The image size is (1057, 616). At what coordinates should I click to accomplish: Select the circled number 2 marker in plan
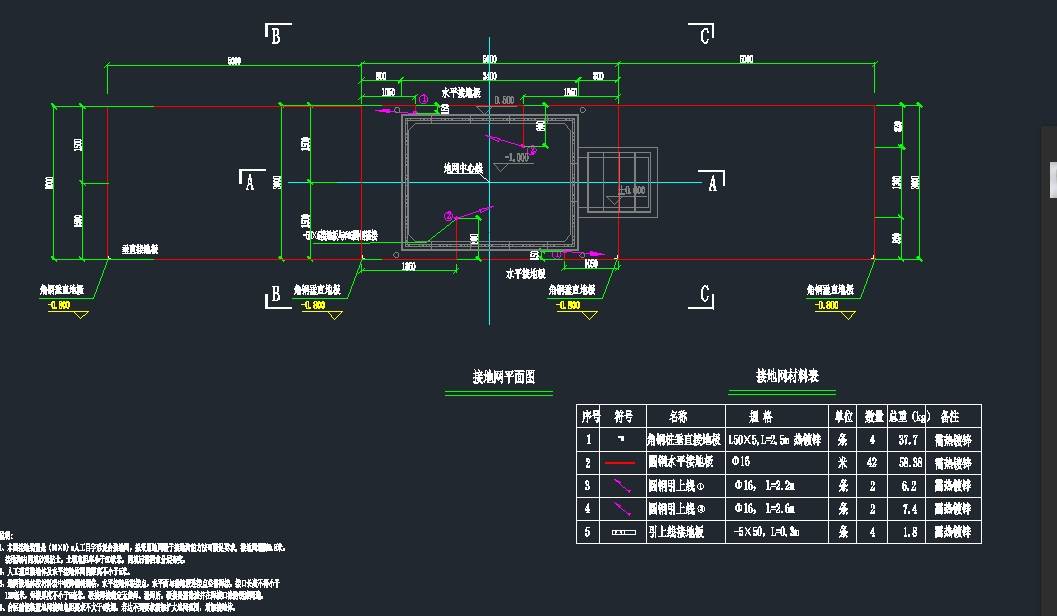point(449,215)
